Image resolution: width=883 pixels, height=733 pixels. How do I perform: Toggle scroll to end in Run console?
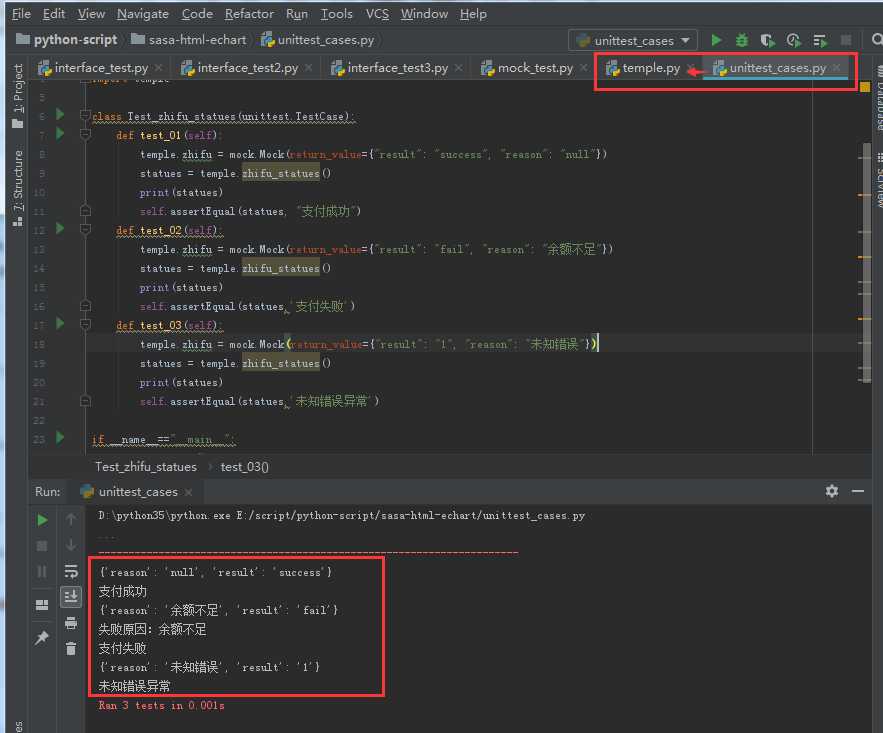click(x=71, y=597)
